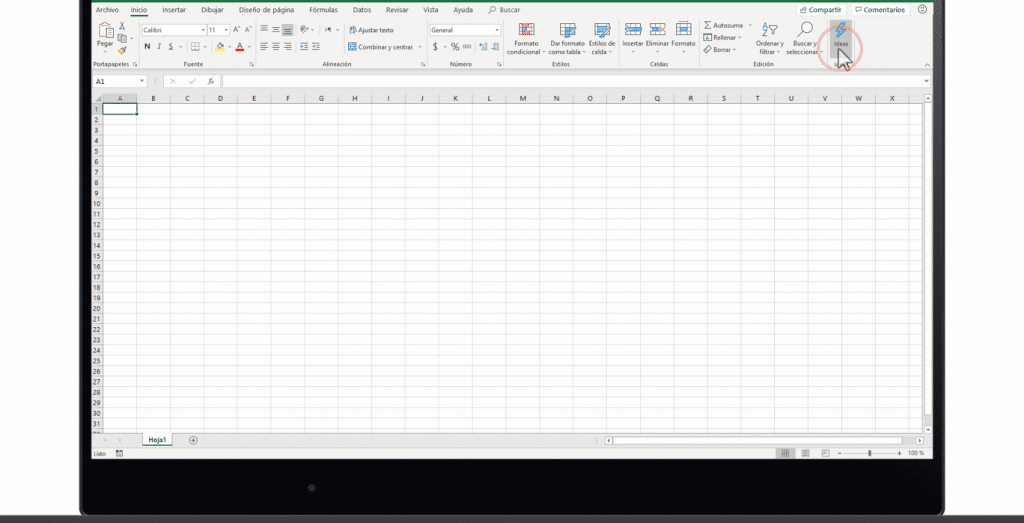Click the macro recording icon in status bar

point(120,452)
